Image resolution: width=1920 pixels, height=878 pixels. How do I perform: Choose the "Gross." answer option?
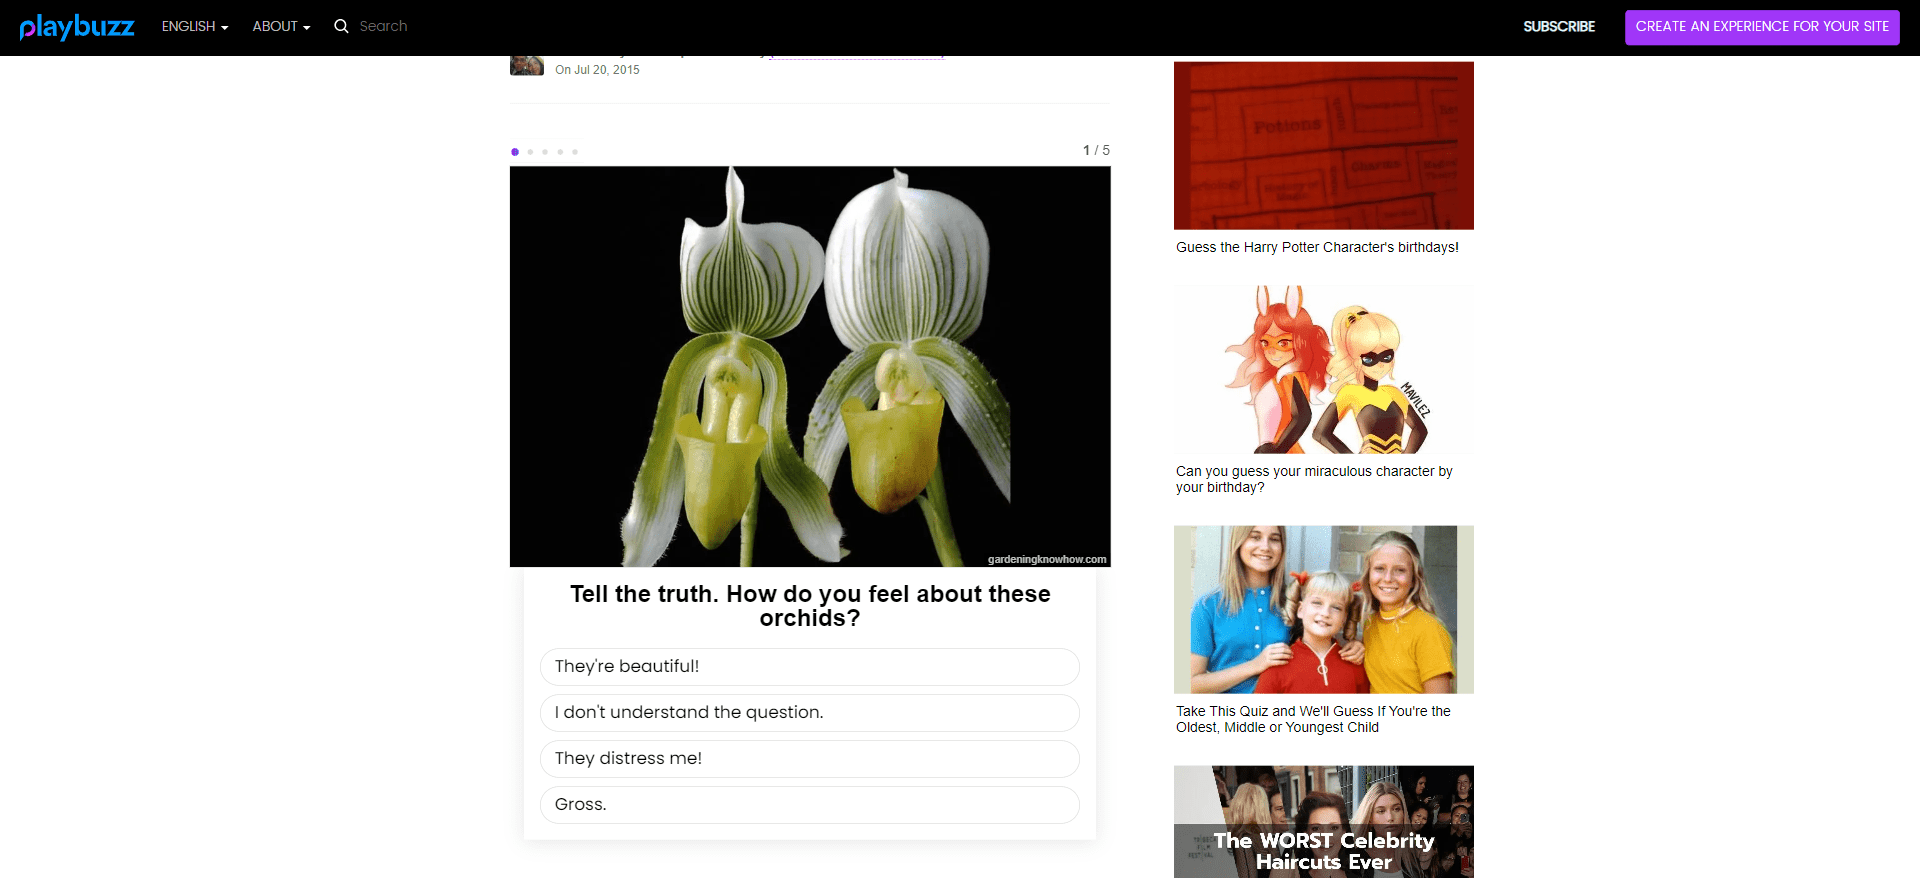[809, 805]
